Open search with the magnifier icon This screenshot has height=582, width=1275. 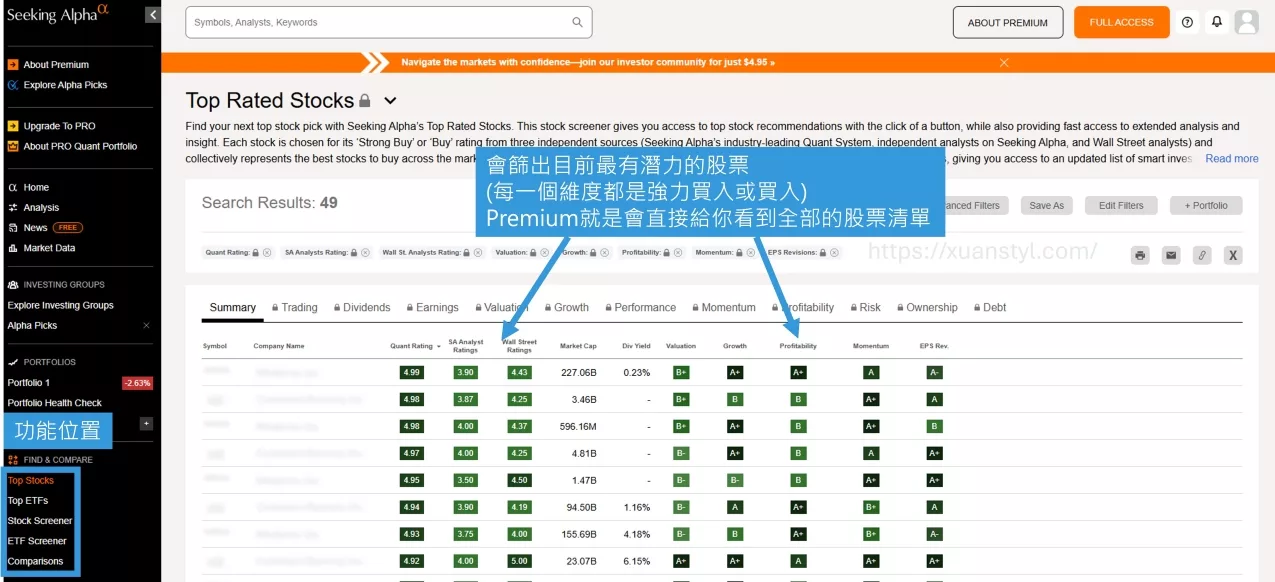576,21
